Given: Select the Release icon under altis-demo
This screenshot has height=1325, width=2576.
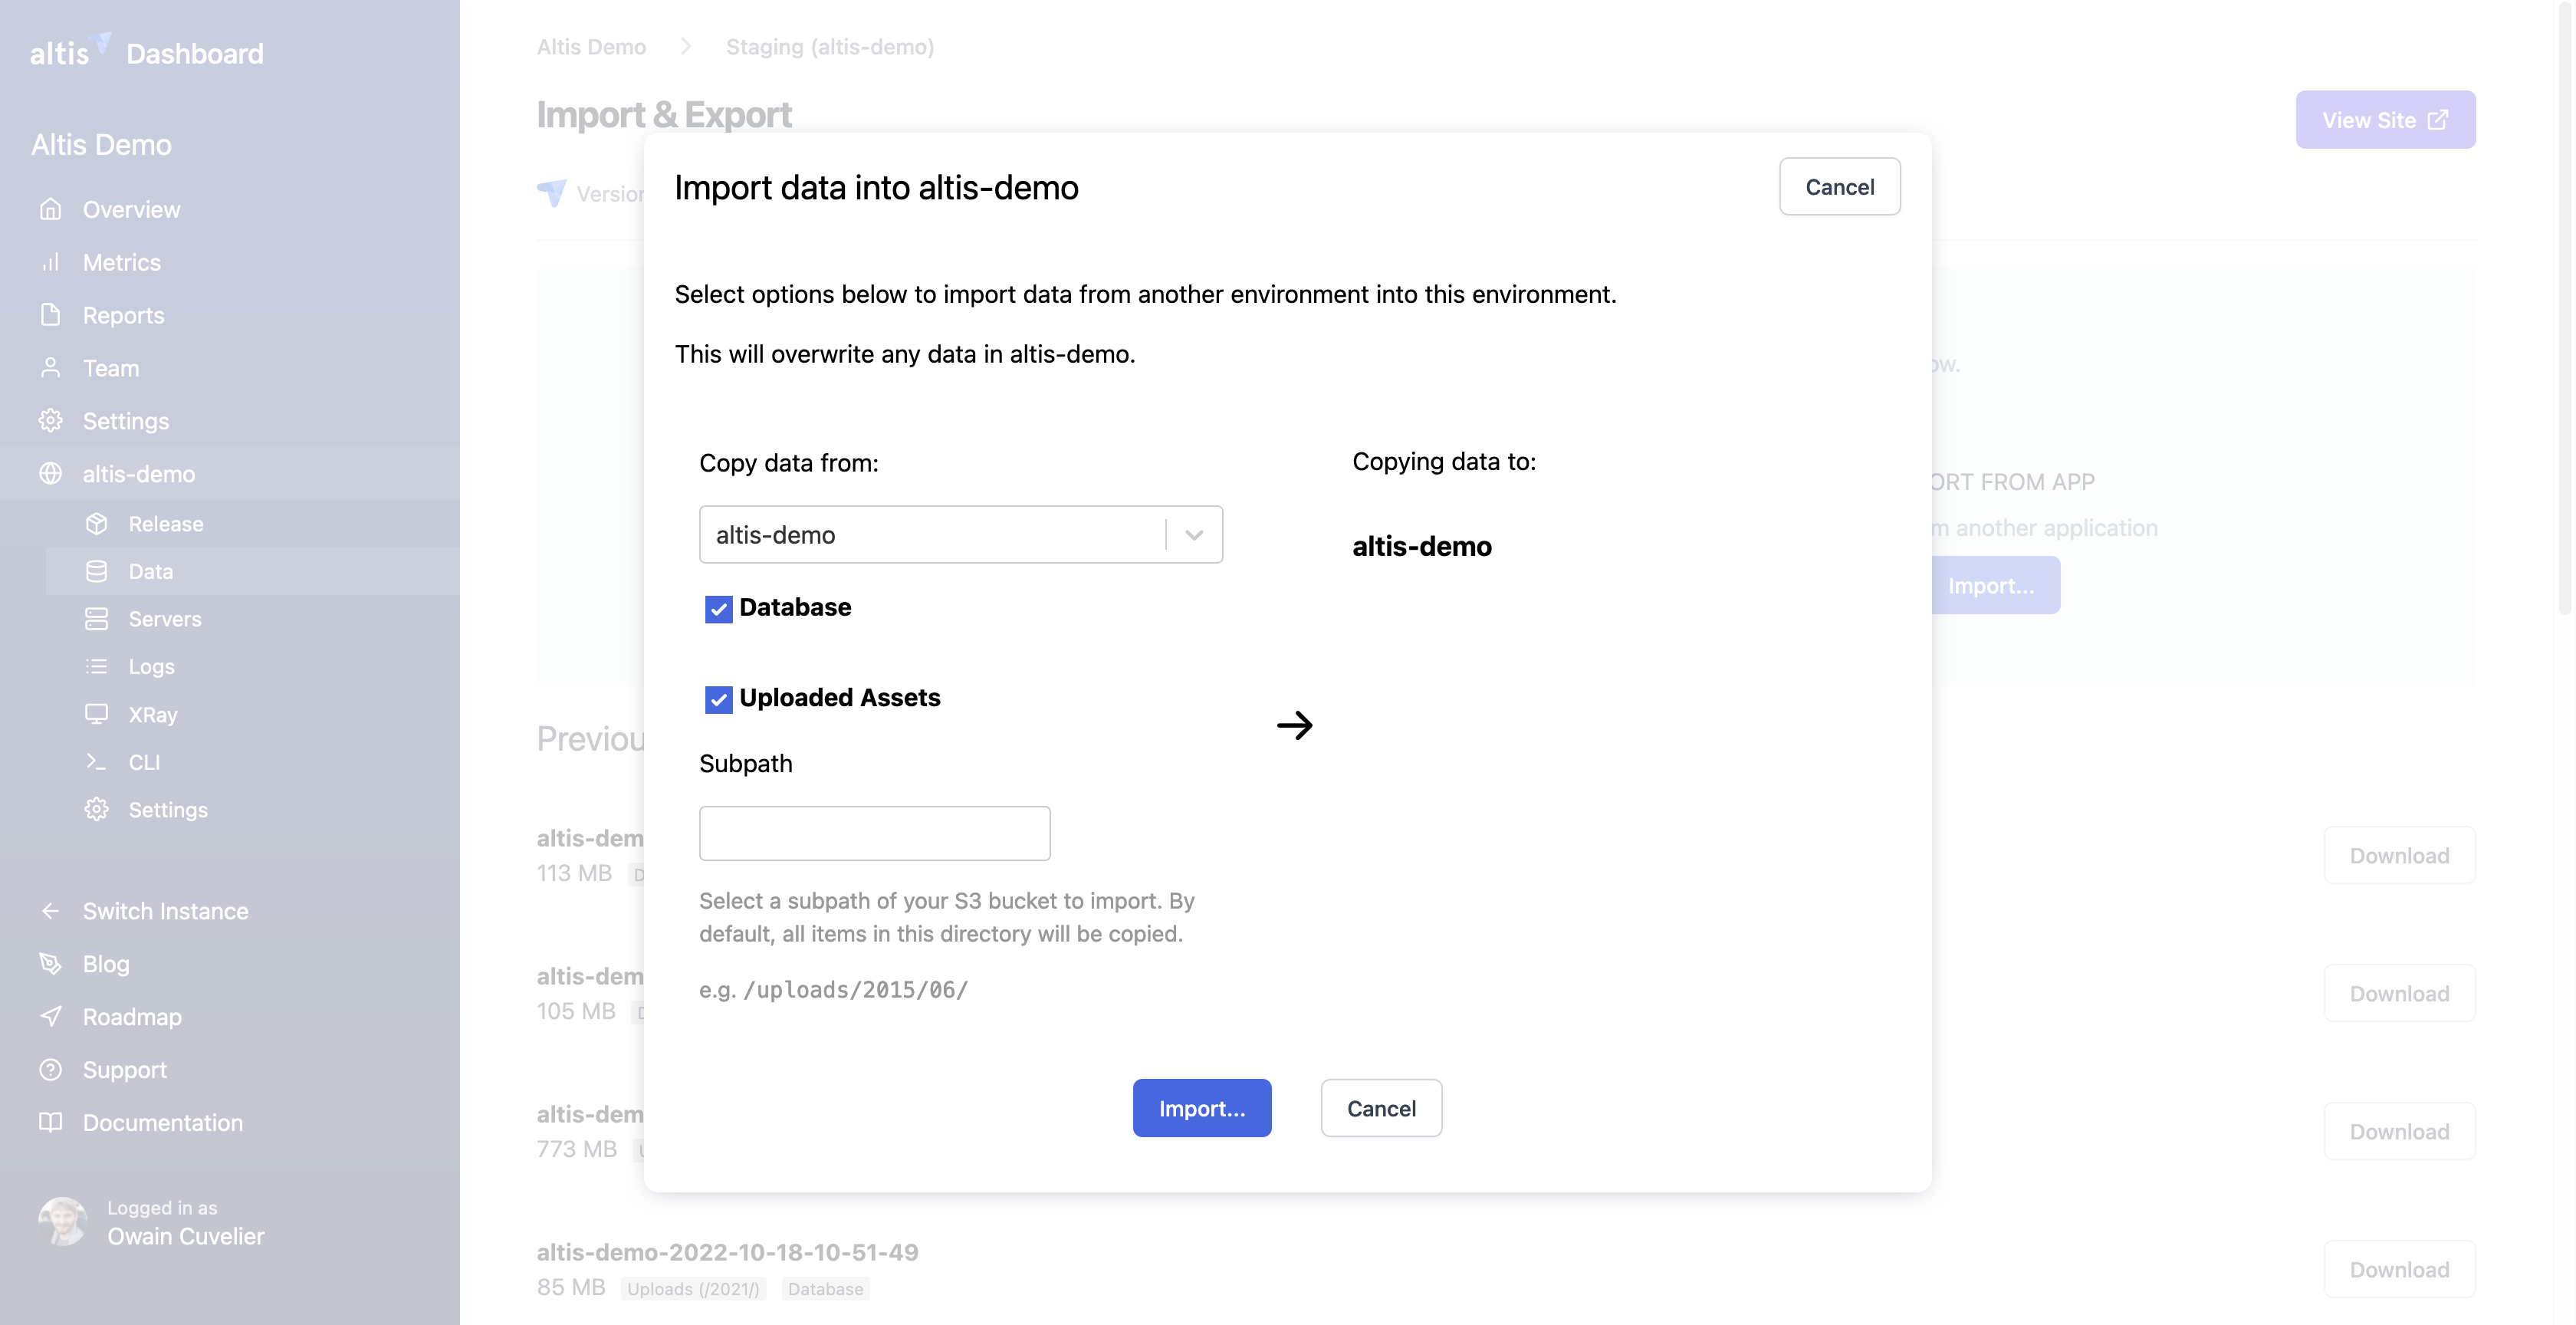Looking at the screenshot, I should tap(97, 523).
